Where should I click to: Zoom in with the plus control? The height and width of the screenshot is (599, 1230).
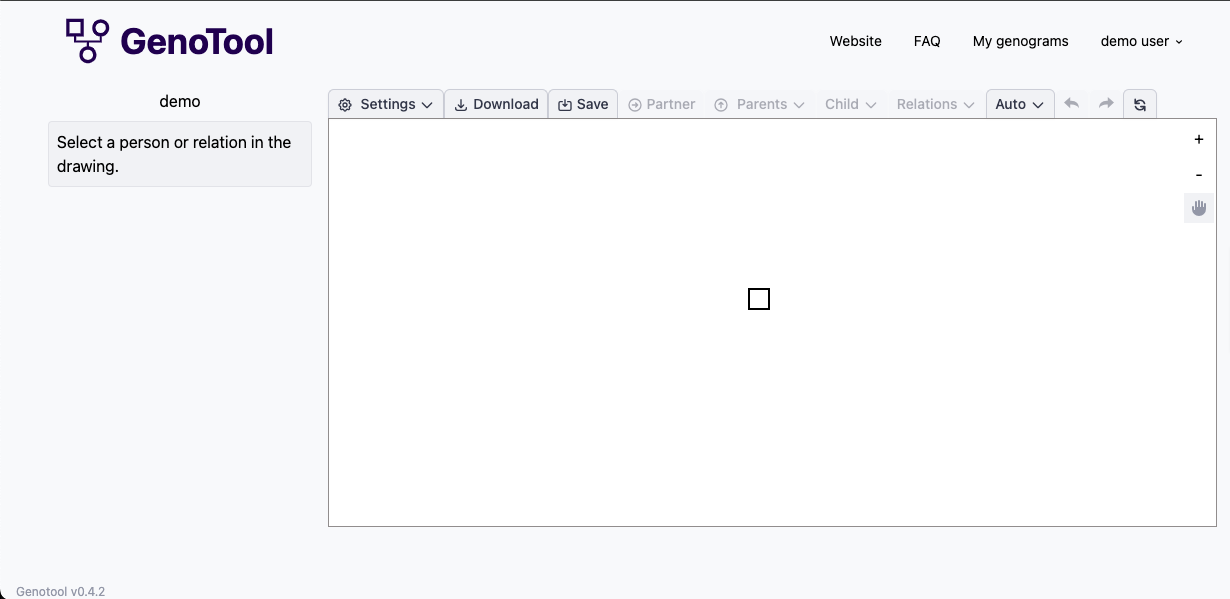pos(1198,139)
